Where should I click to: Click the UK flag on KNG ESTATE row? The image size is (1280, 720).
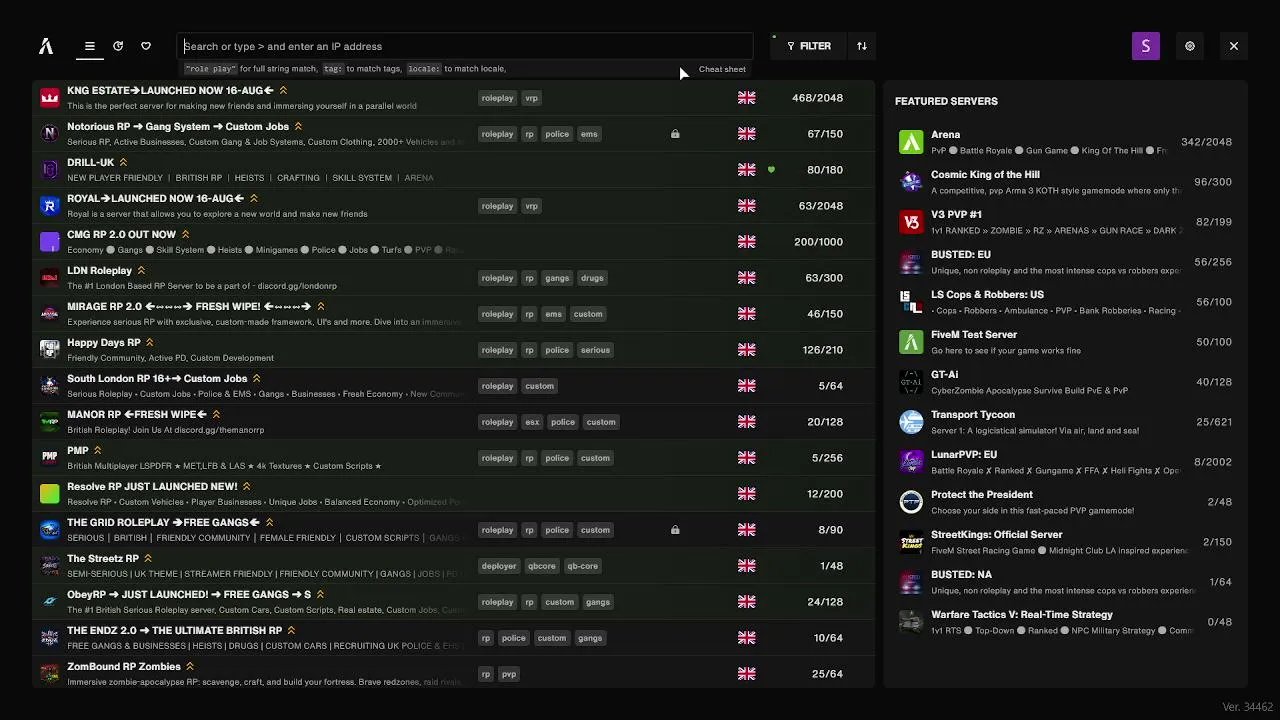(x=747, y=98)
